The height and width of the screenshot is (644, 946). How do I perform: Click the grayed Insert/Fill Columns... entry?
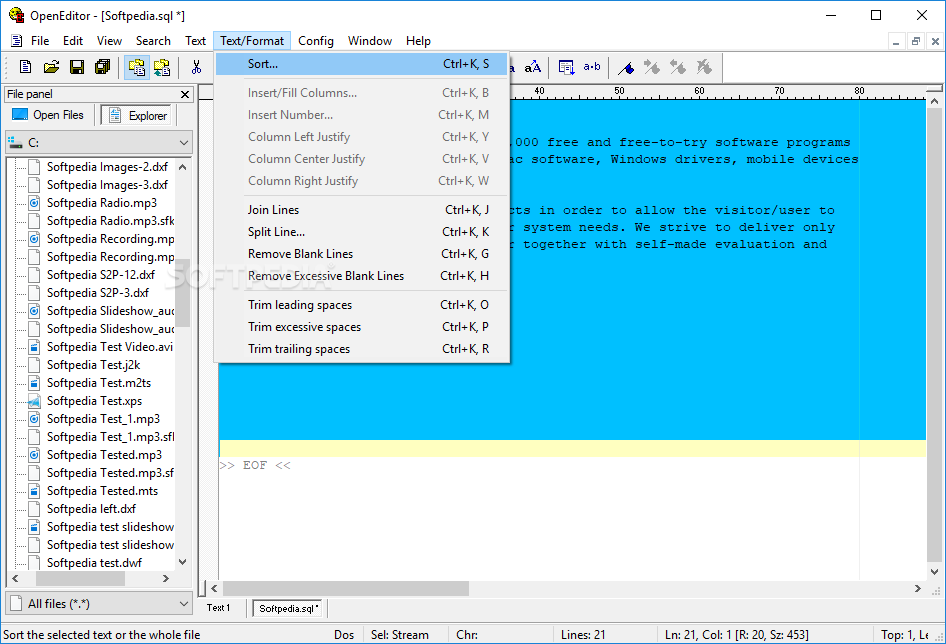coord(361,93)
